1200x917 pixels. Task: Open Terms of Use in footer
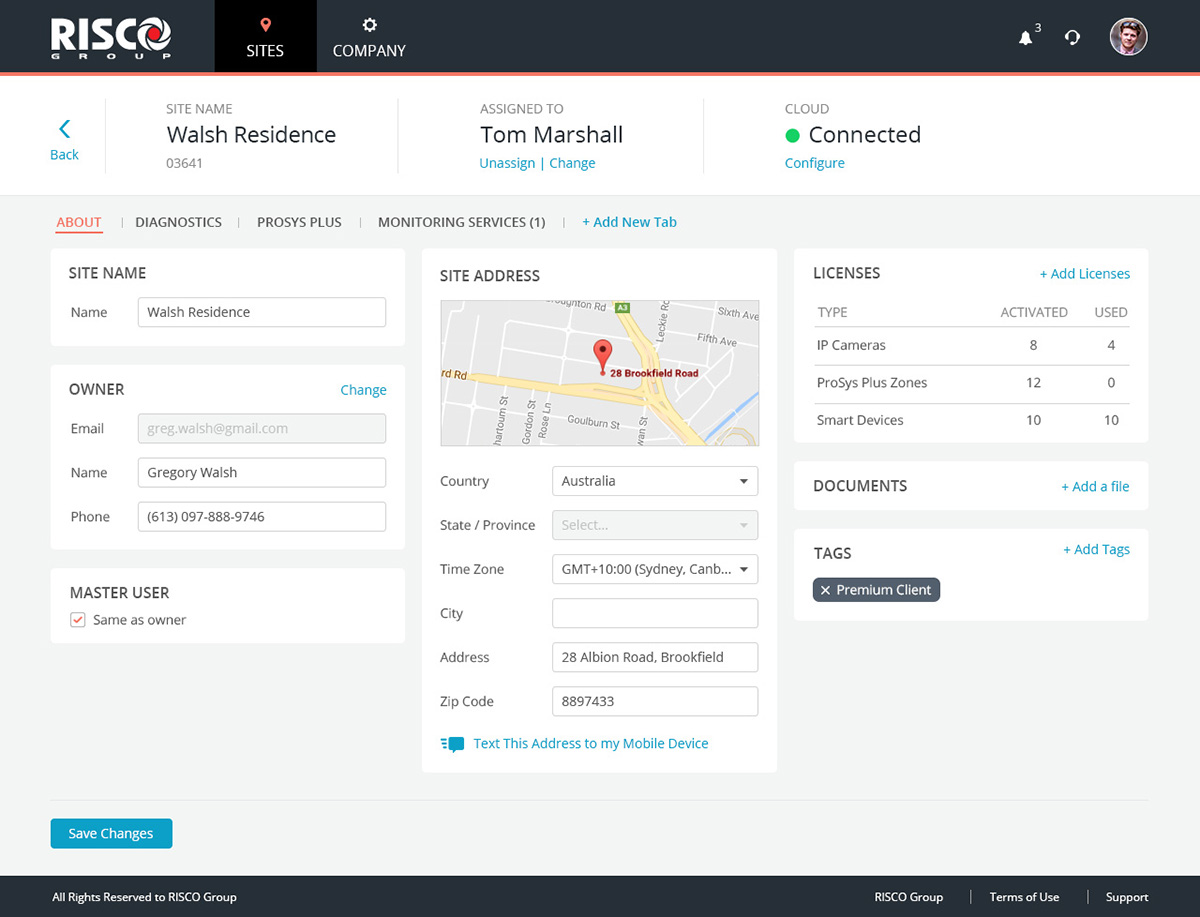pos(1024,897)
